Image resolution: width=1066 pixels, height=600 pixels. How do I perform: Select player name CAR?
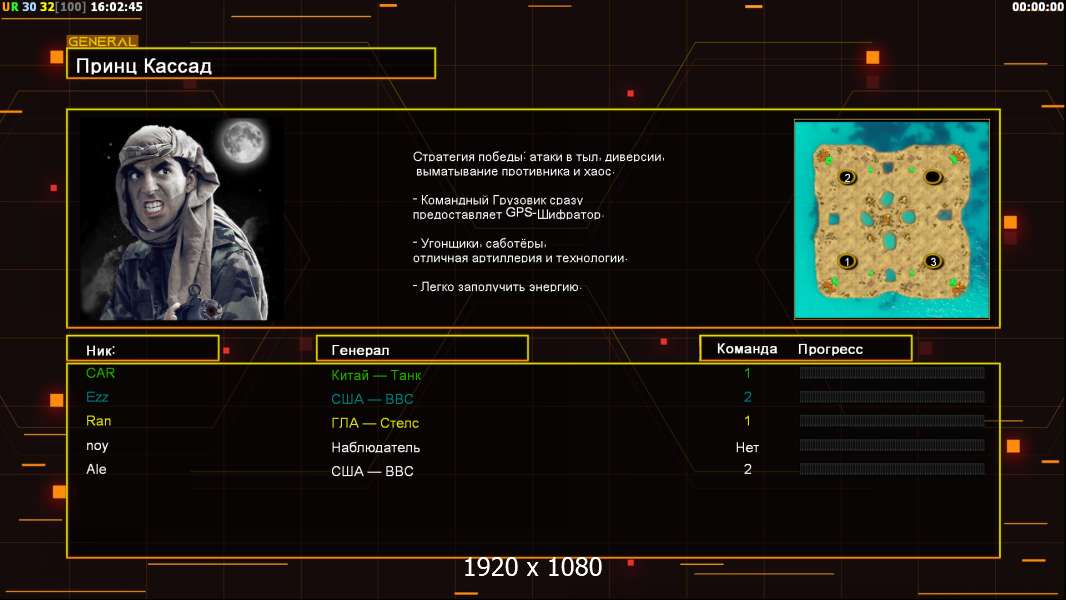click(x=101, y=373)
